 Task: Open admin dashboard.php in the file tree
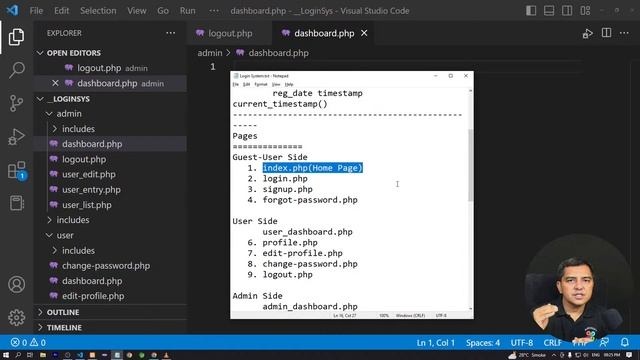(92, 144)
